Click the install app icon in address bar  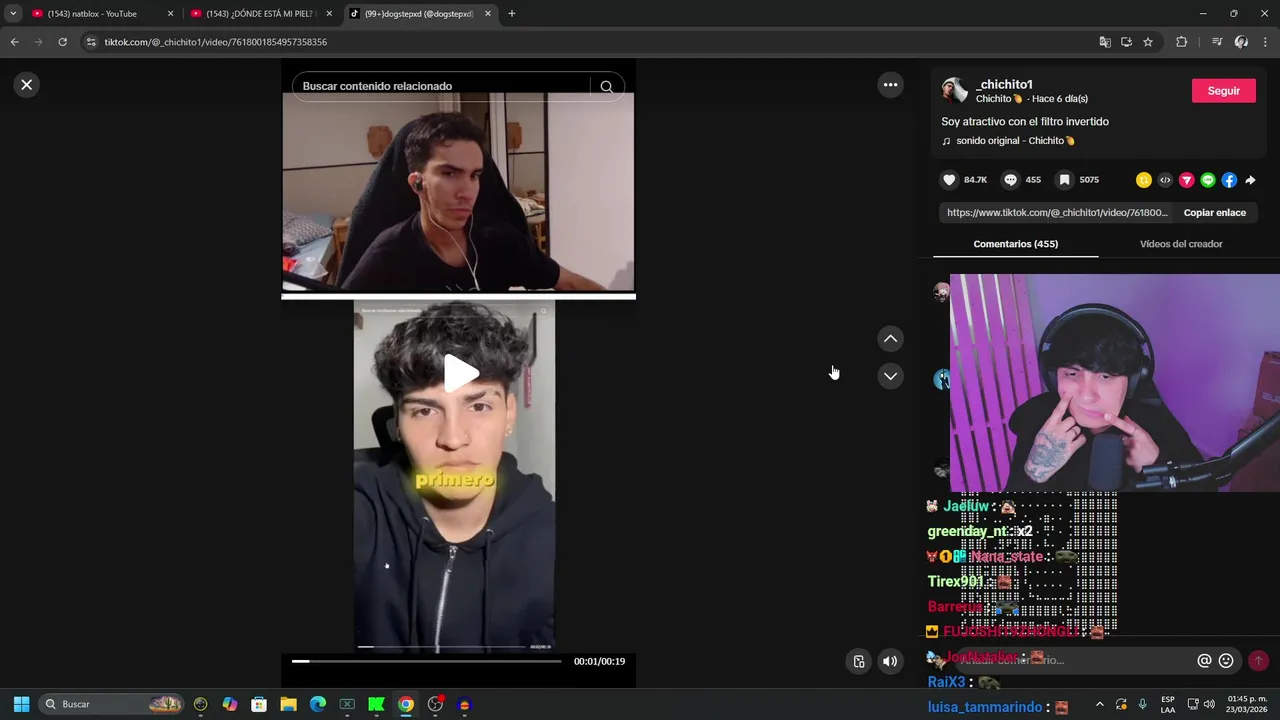pos(1126,42)
